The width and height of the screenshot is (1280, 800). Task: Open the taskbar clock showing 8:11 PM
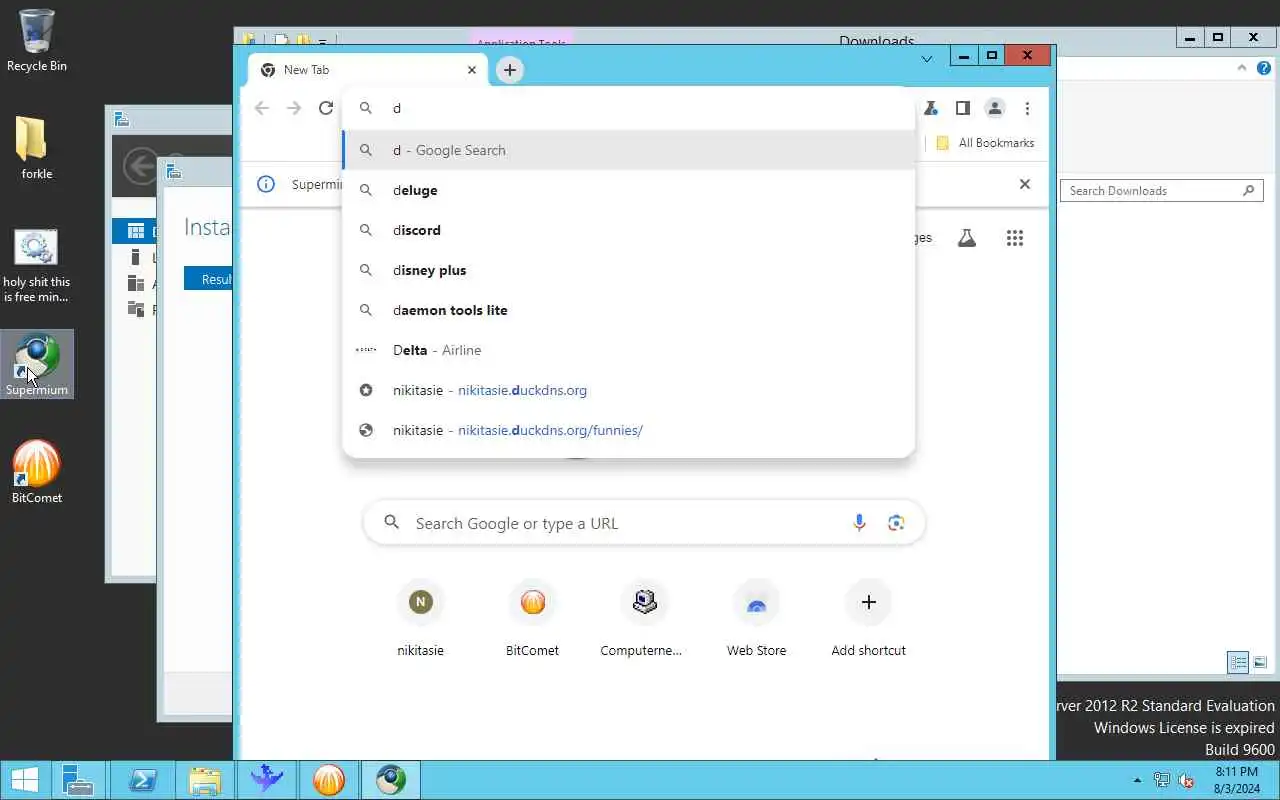(1236, 780)
